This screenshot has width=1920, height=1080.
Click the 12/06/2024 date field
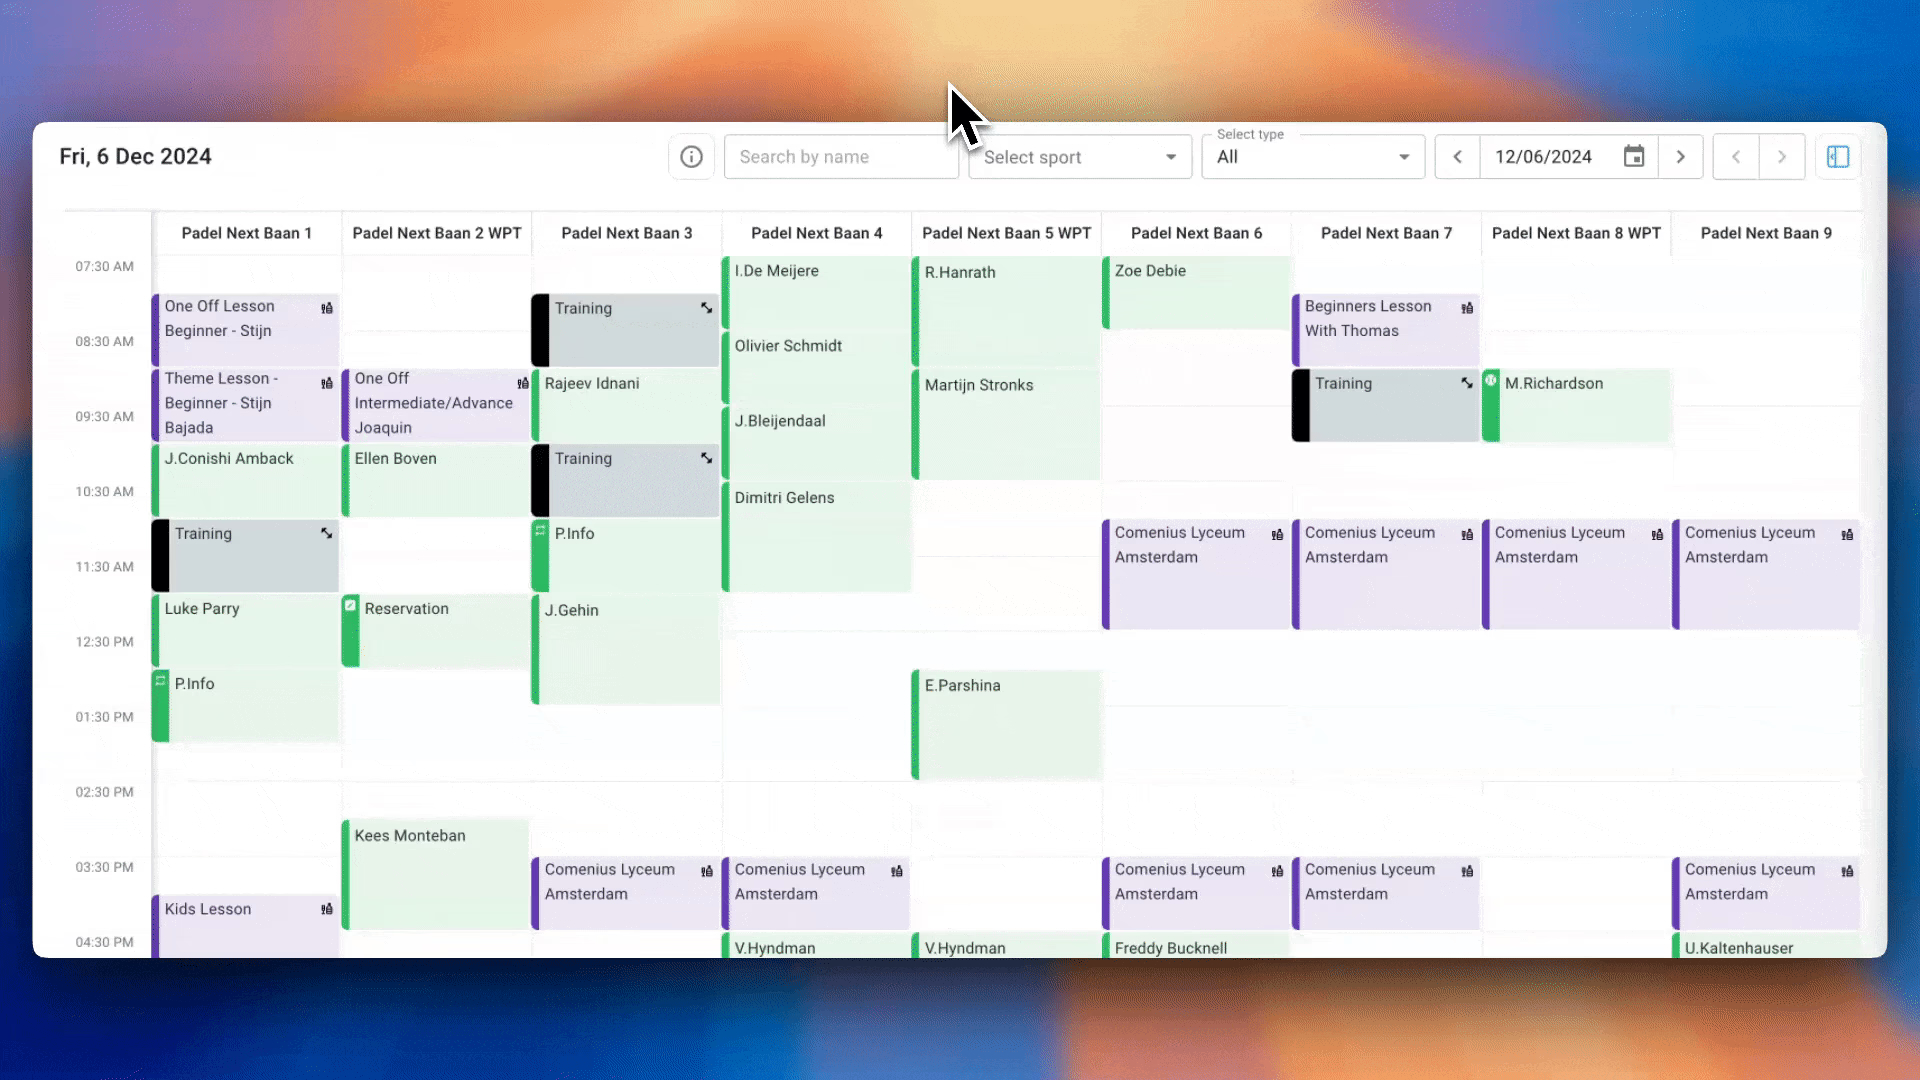(1543, 157)
